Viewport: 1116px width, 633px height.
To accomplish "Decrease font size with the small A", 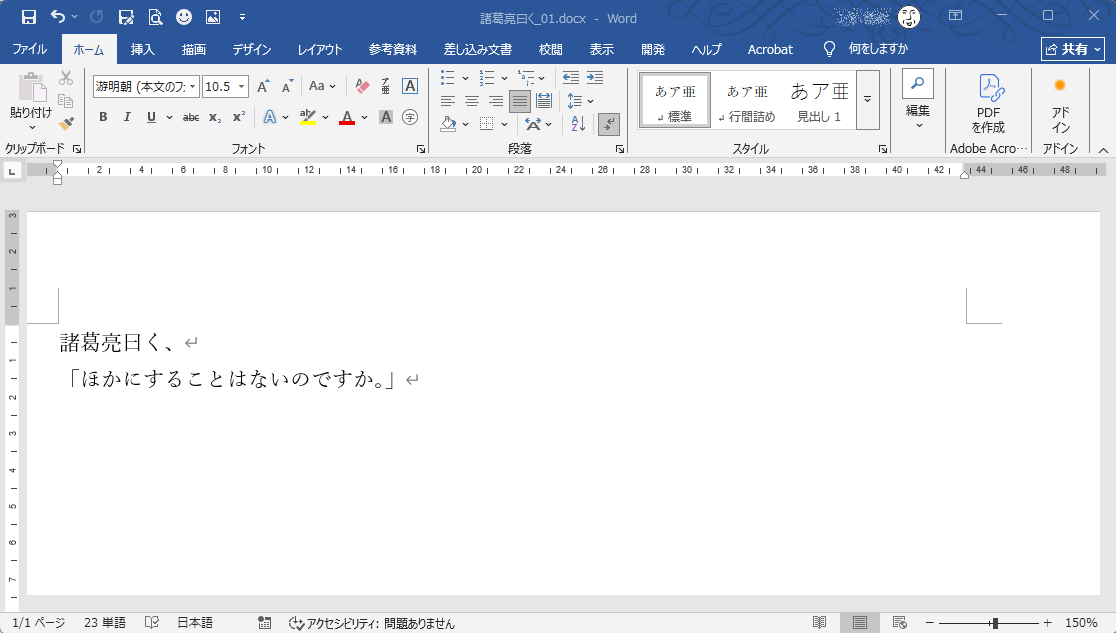I will click(x=288, y=86).
